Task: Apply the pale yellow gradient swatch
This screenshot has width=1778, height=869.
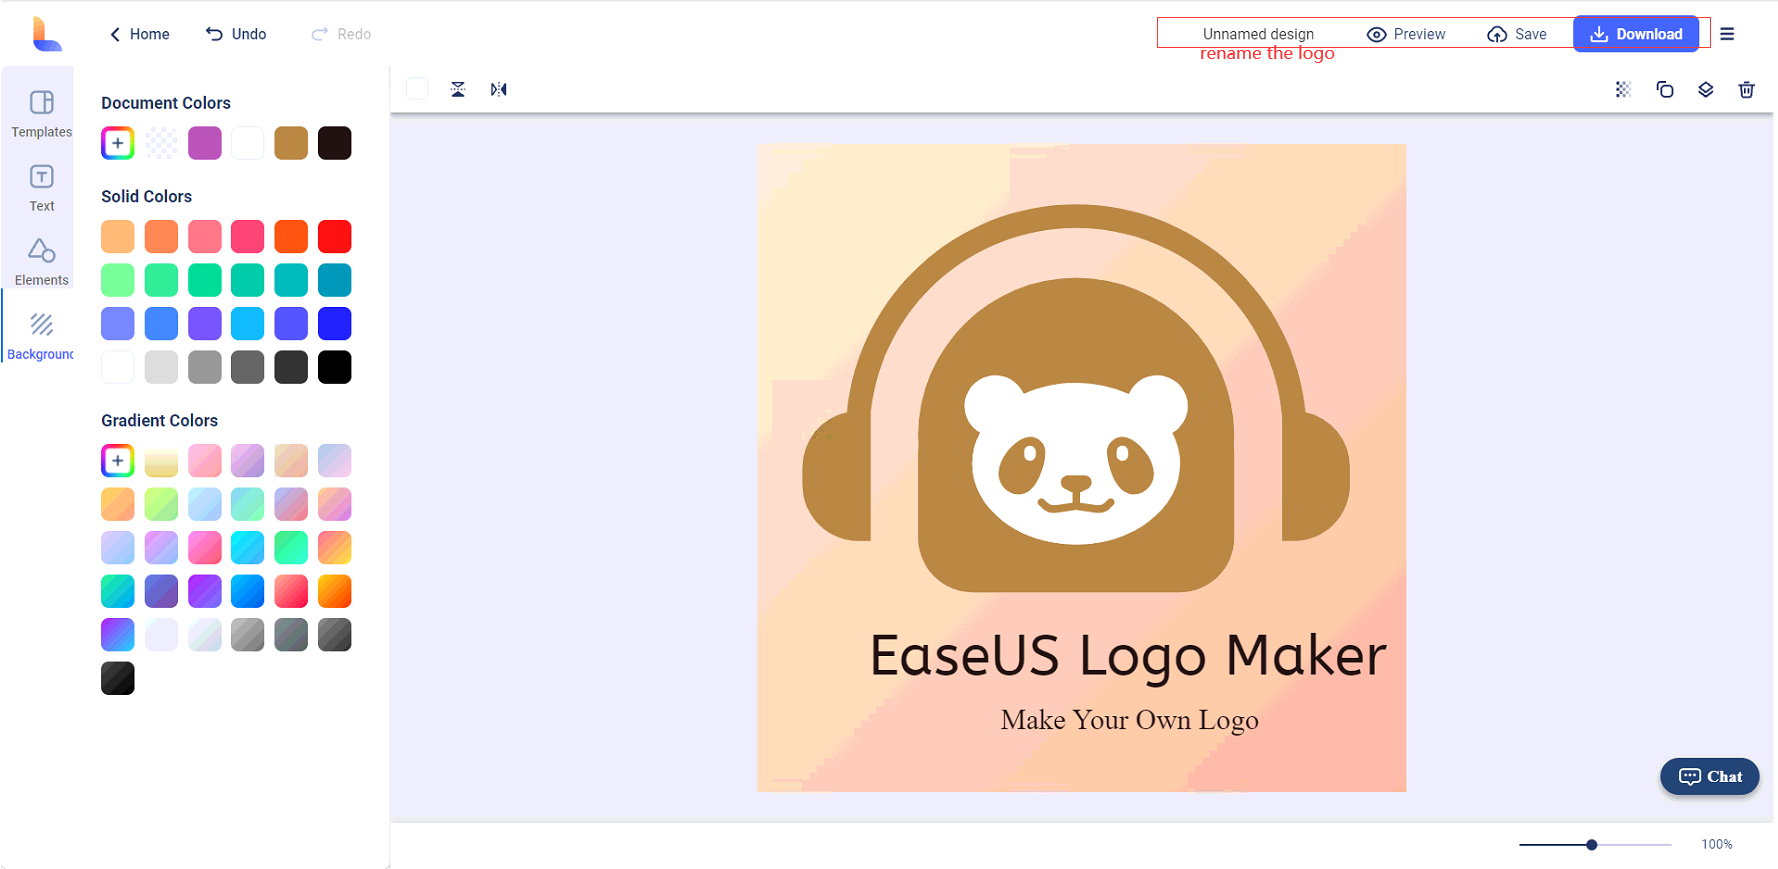Action: [161, 461]
